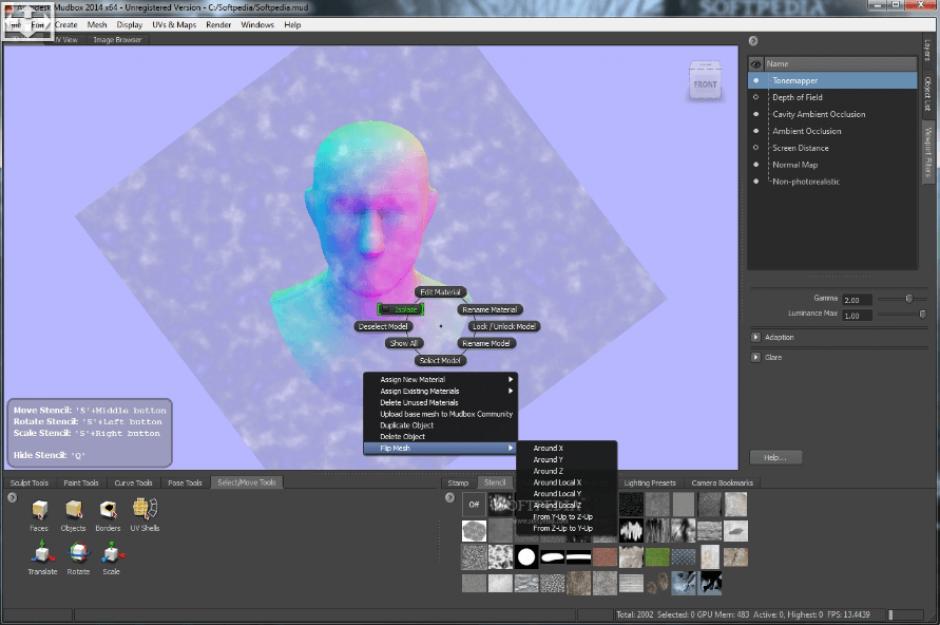Open the Mesh menu

pos(97,25)
